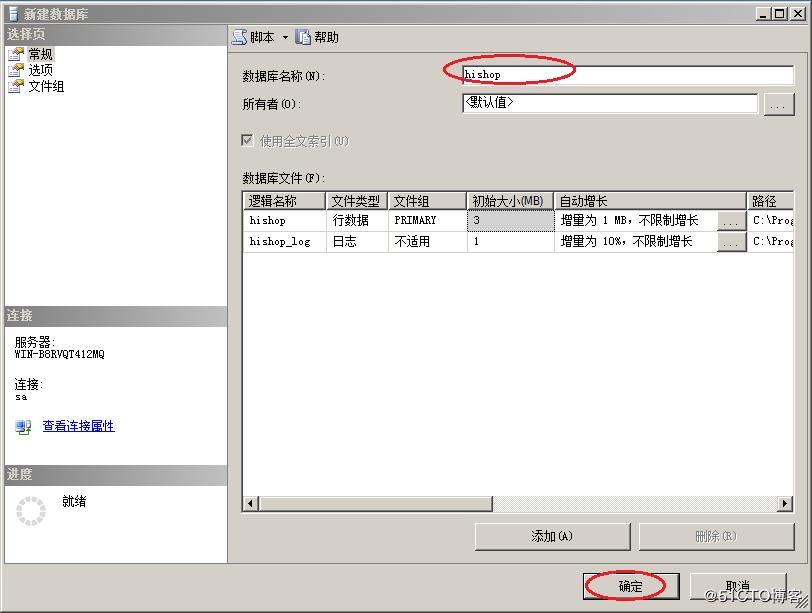Open autogrowth ellipsis for hishop_log row
This screenshot has width=812, height=613.
pyautogui.click(x=731, y=242)
